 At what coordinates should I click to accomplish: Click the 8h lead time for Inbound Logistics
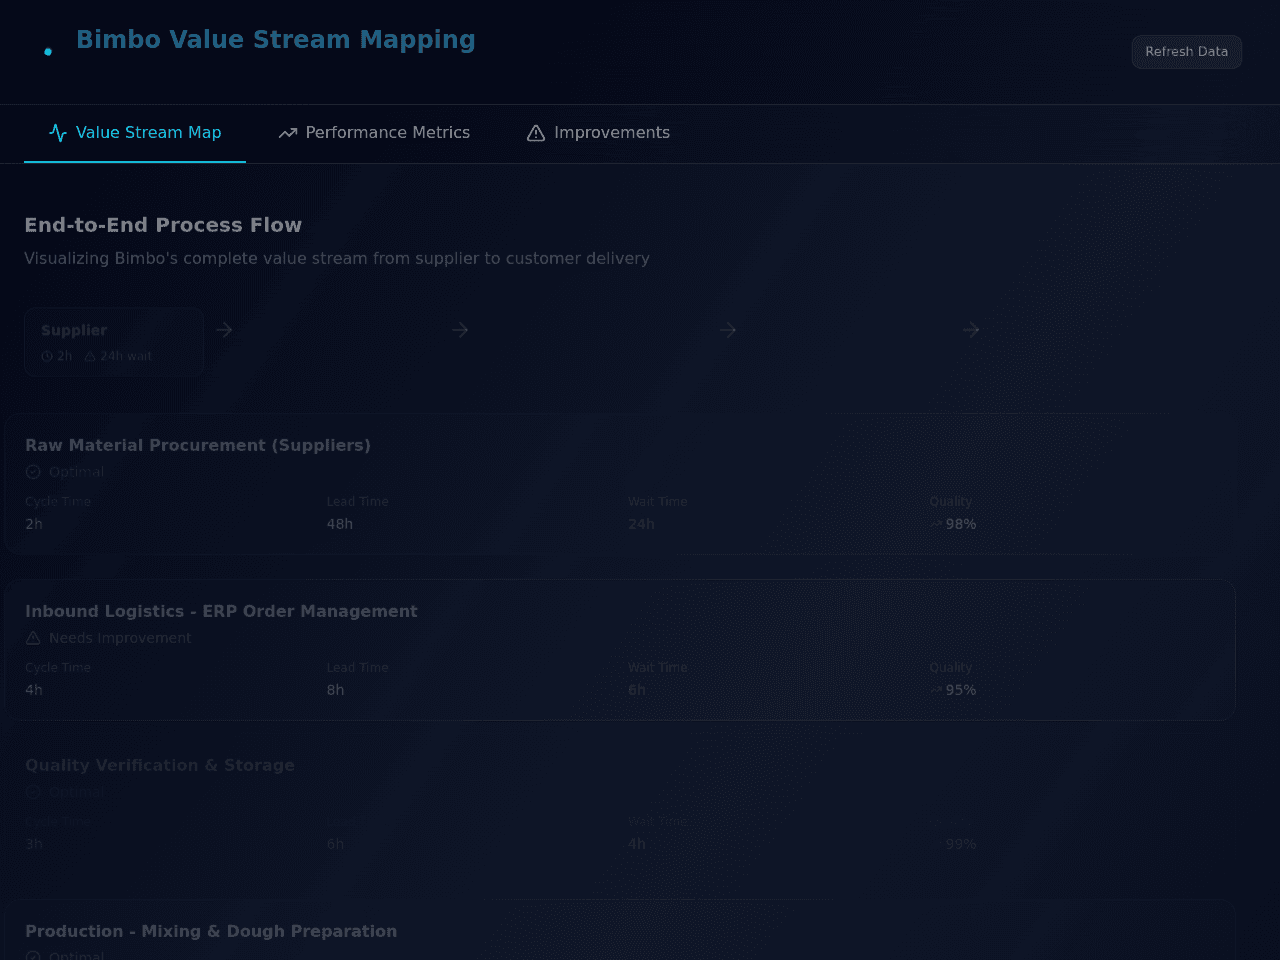335,690
